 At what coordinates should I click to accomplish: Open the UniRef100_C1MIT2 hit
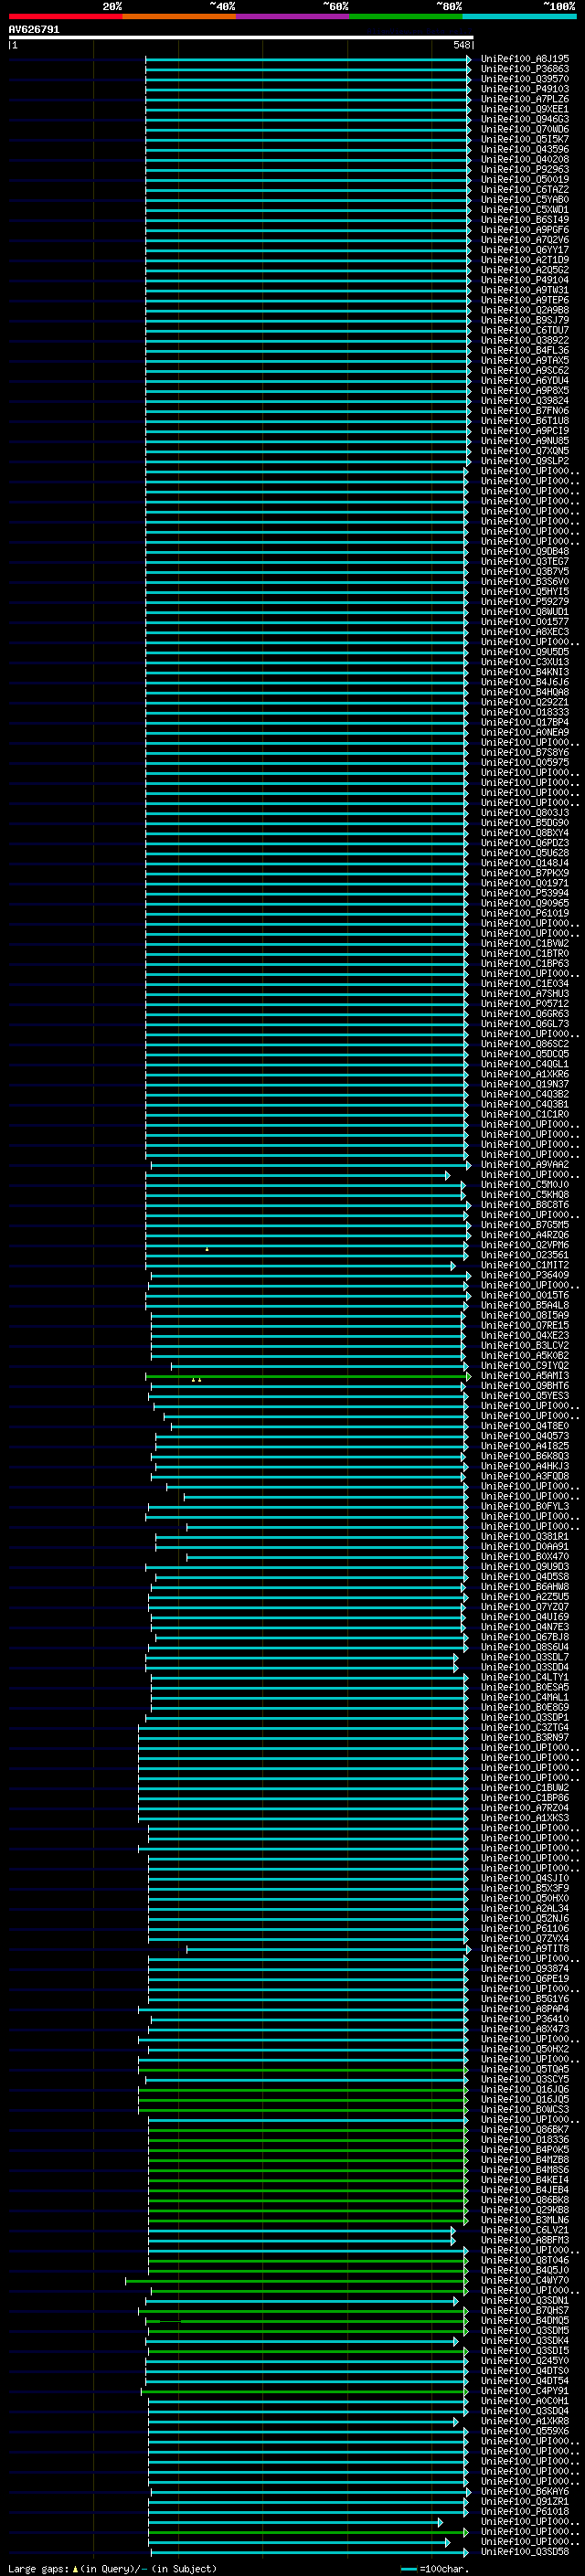coord(525,1265)
